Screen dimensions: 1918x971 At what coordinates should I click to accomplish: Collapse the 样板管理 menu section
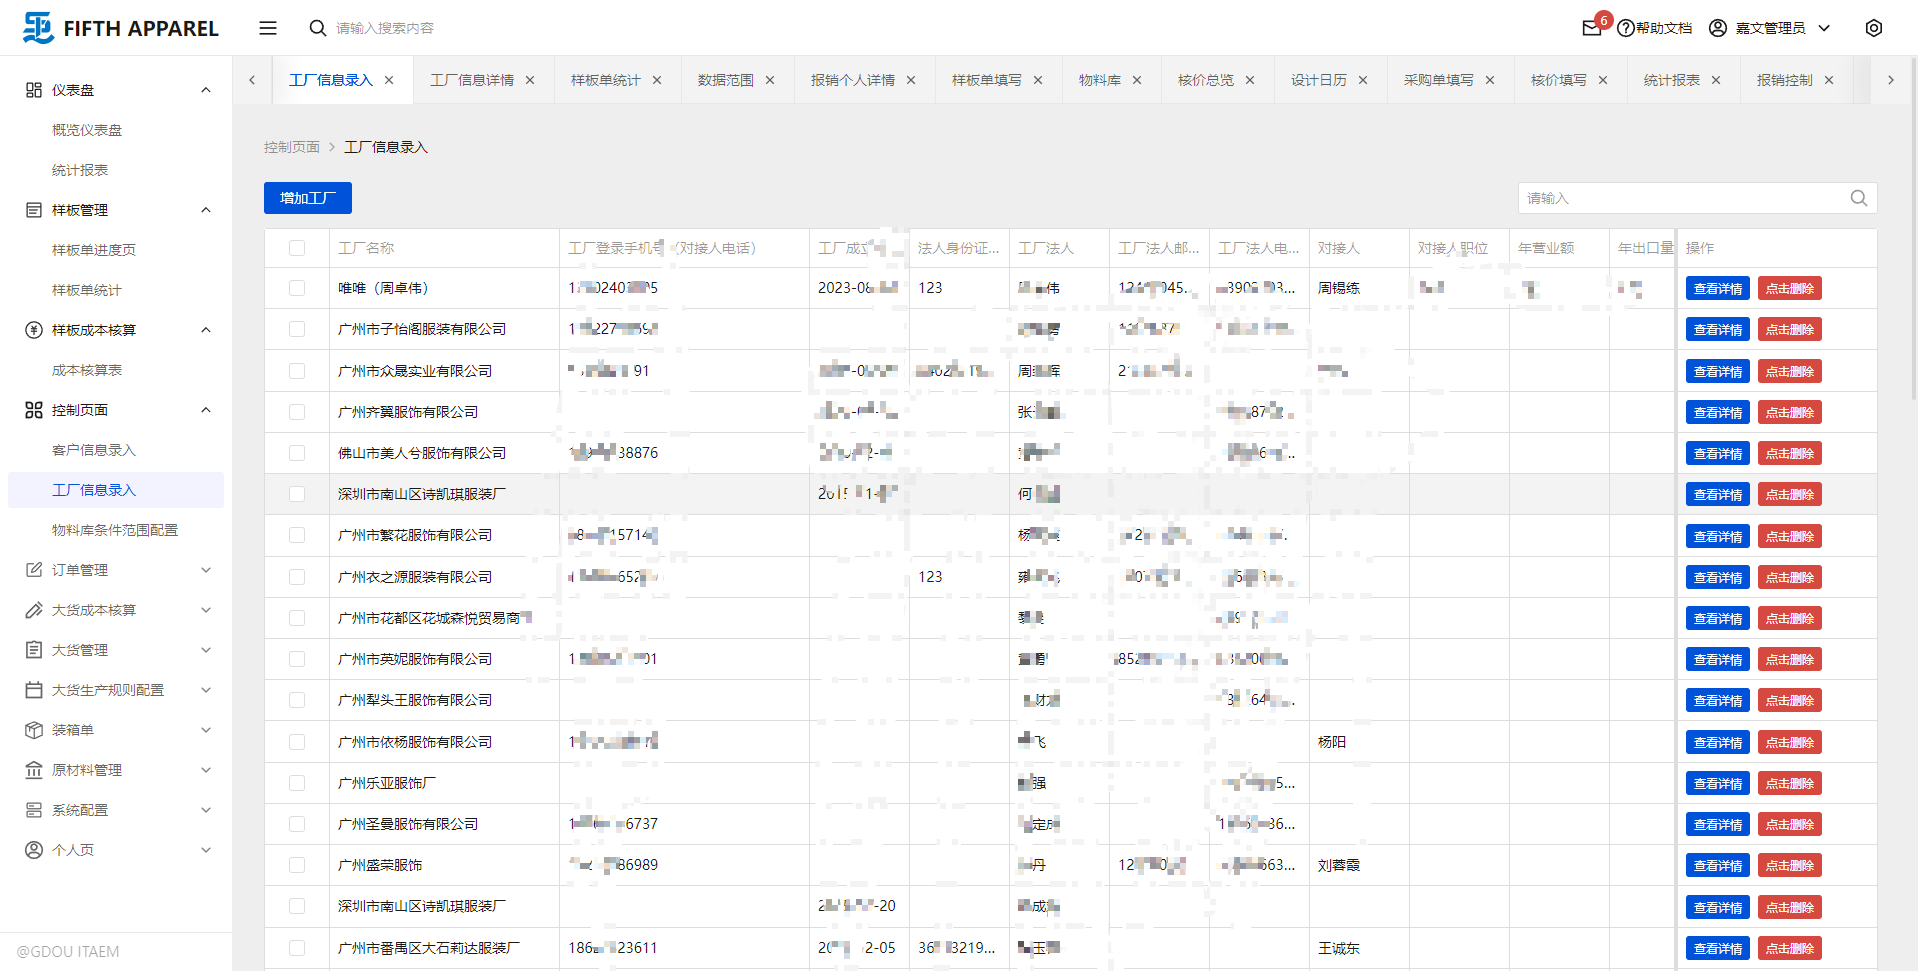point(206,210)
